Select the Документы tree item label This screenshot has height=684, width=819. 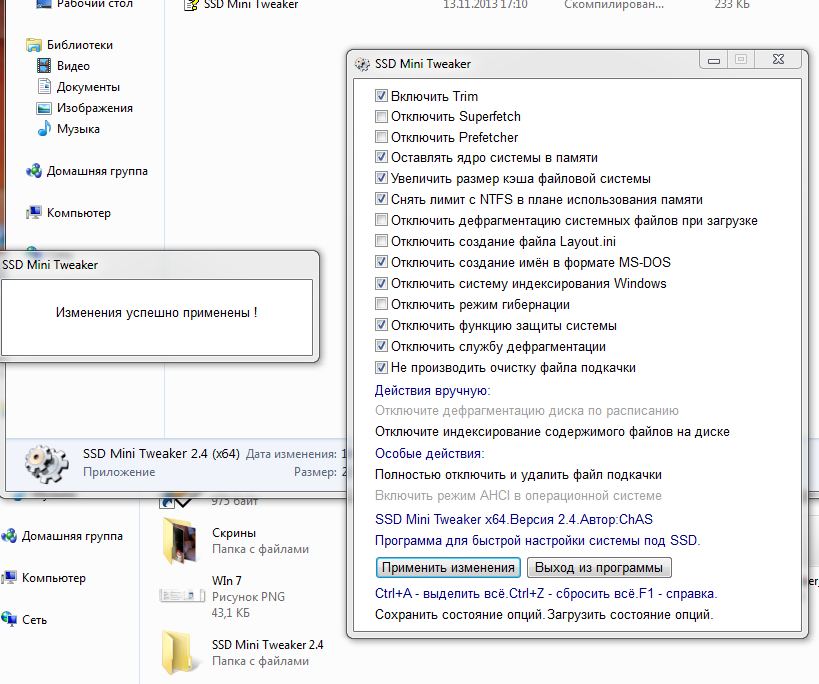click(x=88, y=87)
